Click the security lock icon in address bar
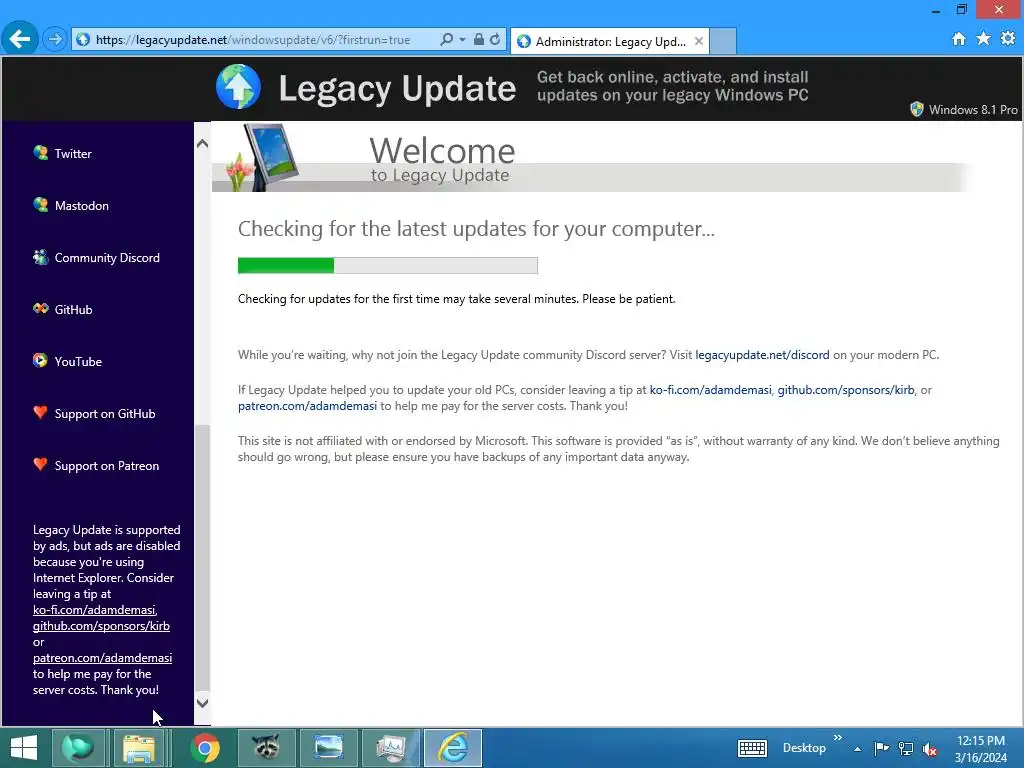 [479, 39]
